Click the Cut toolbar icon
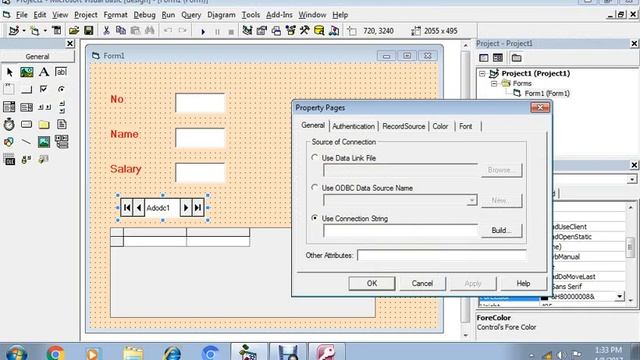This screenshot has height=360, width=640. tap(107, 31)
